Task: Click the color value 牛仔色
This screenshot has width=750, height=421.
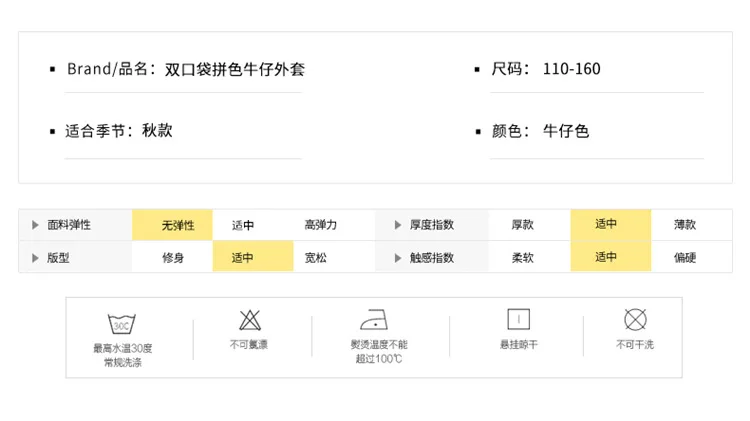Action: pos(566,131)
